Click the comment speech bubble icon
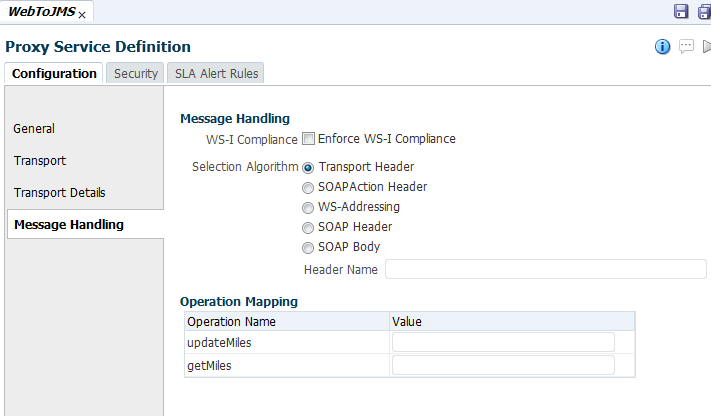 click(686, 46)
